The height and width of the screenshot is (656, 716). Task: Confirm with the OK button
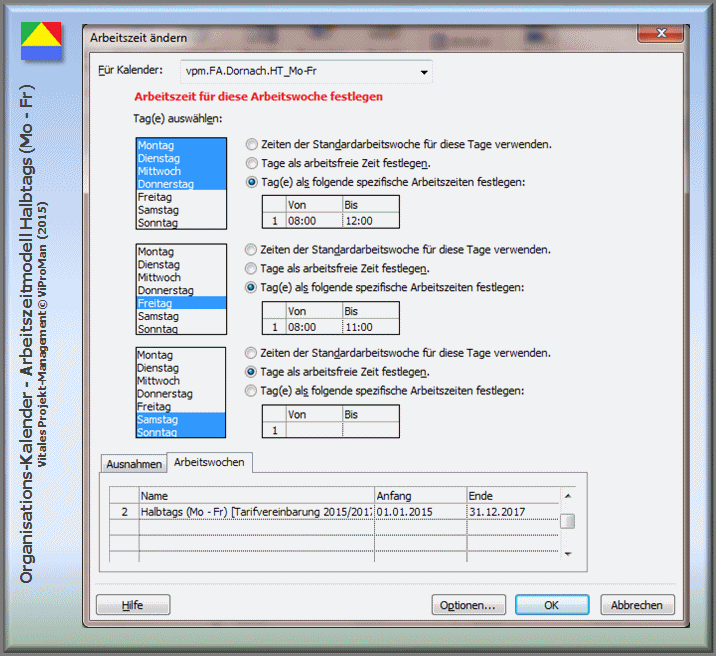551,605
